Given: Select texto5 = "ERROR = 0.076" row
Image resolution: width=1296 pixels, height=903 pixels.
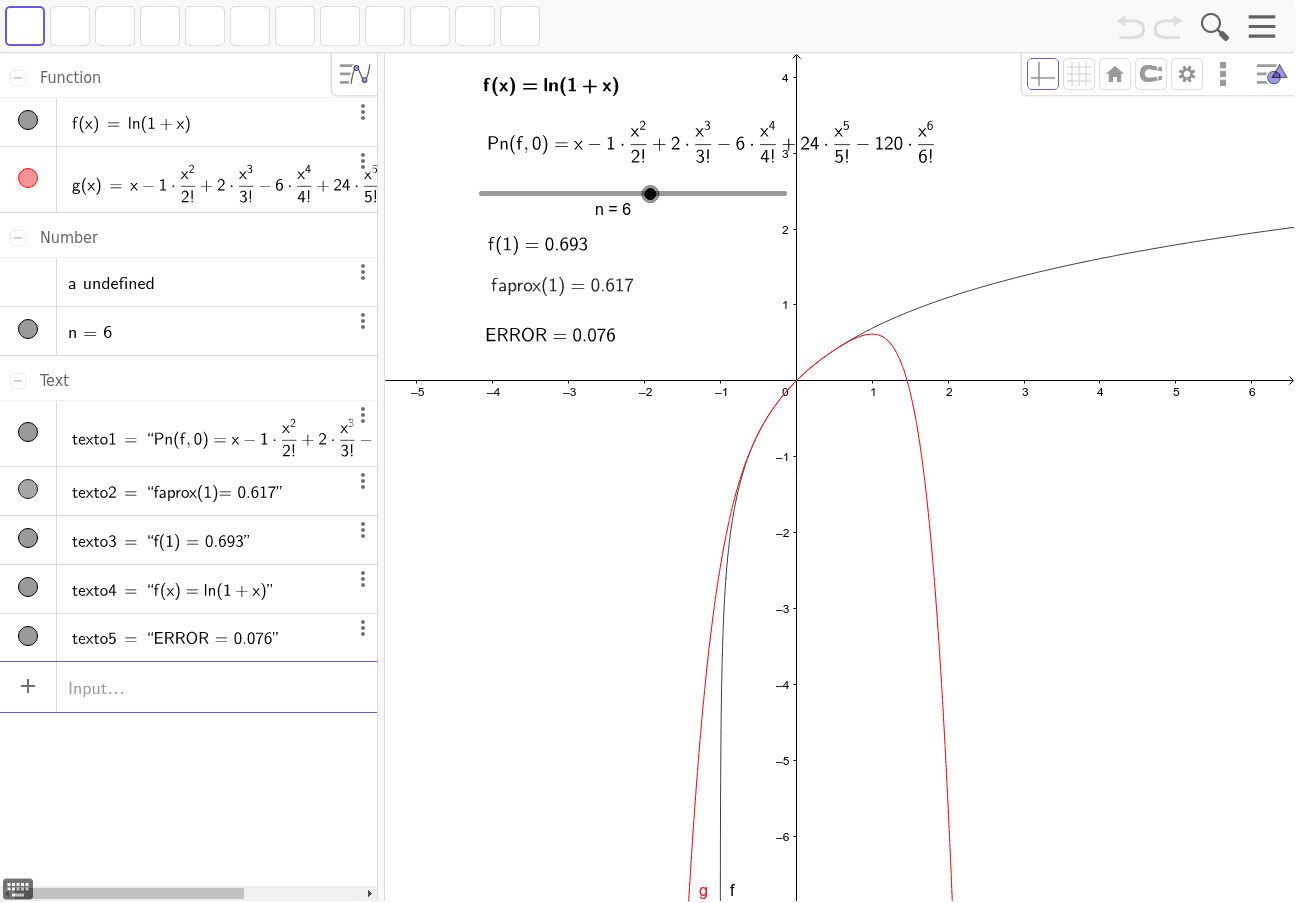Looking at the screenshot, I should 217,638.
